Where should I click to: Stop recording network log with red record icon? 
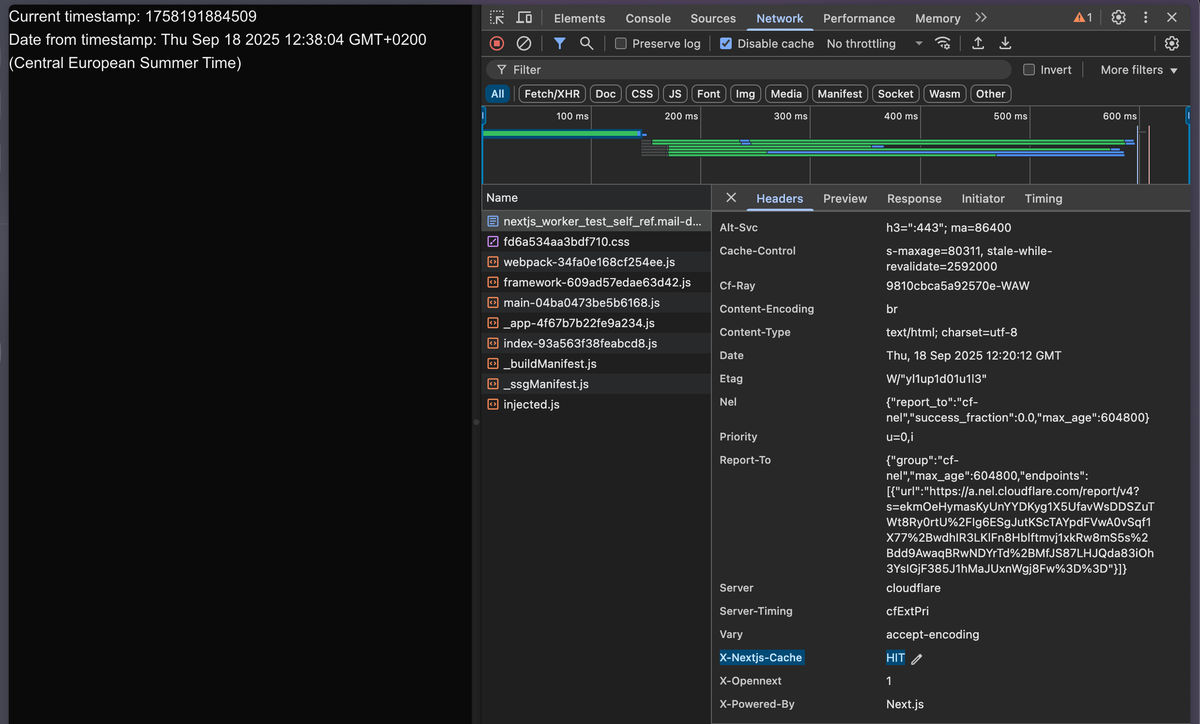[x=496, y=43]
